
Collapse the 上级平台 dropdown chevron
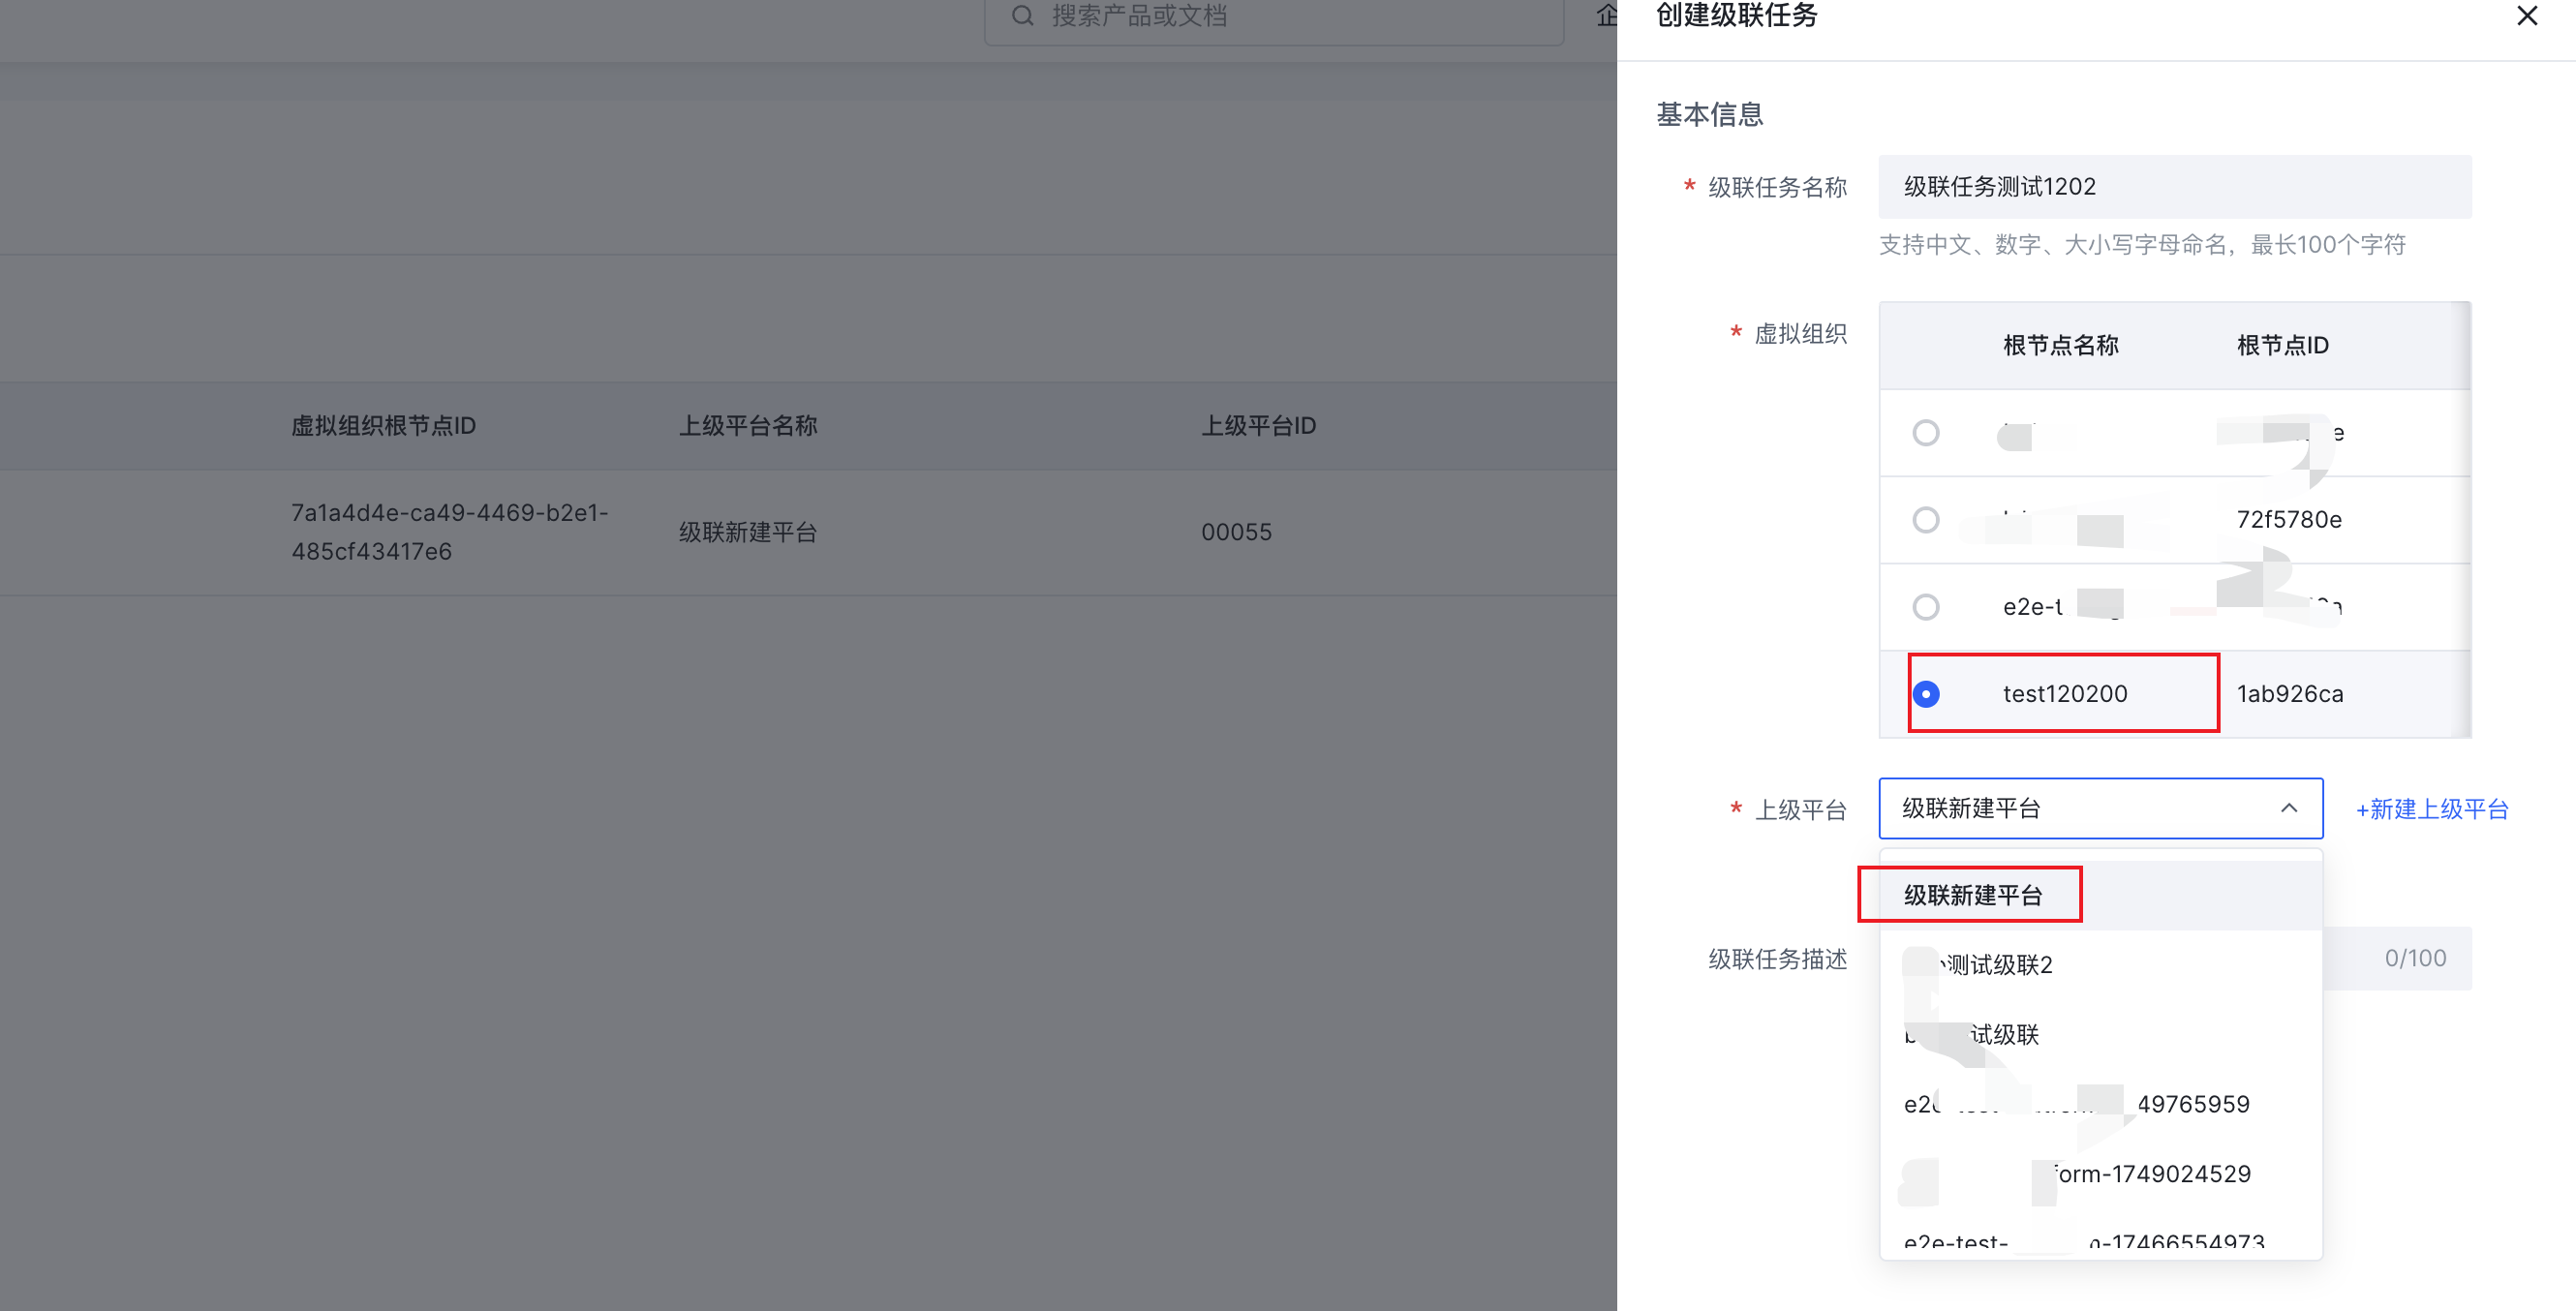[x=2288, y=808]
